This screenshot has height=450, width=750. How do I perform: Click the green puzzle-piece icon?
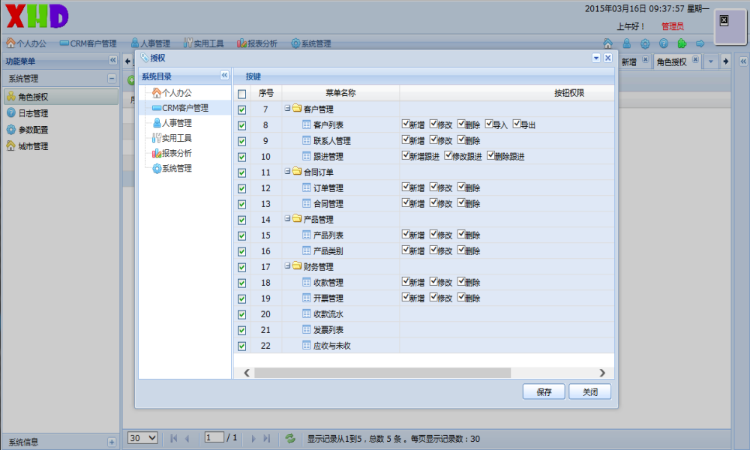(682, 44)
